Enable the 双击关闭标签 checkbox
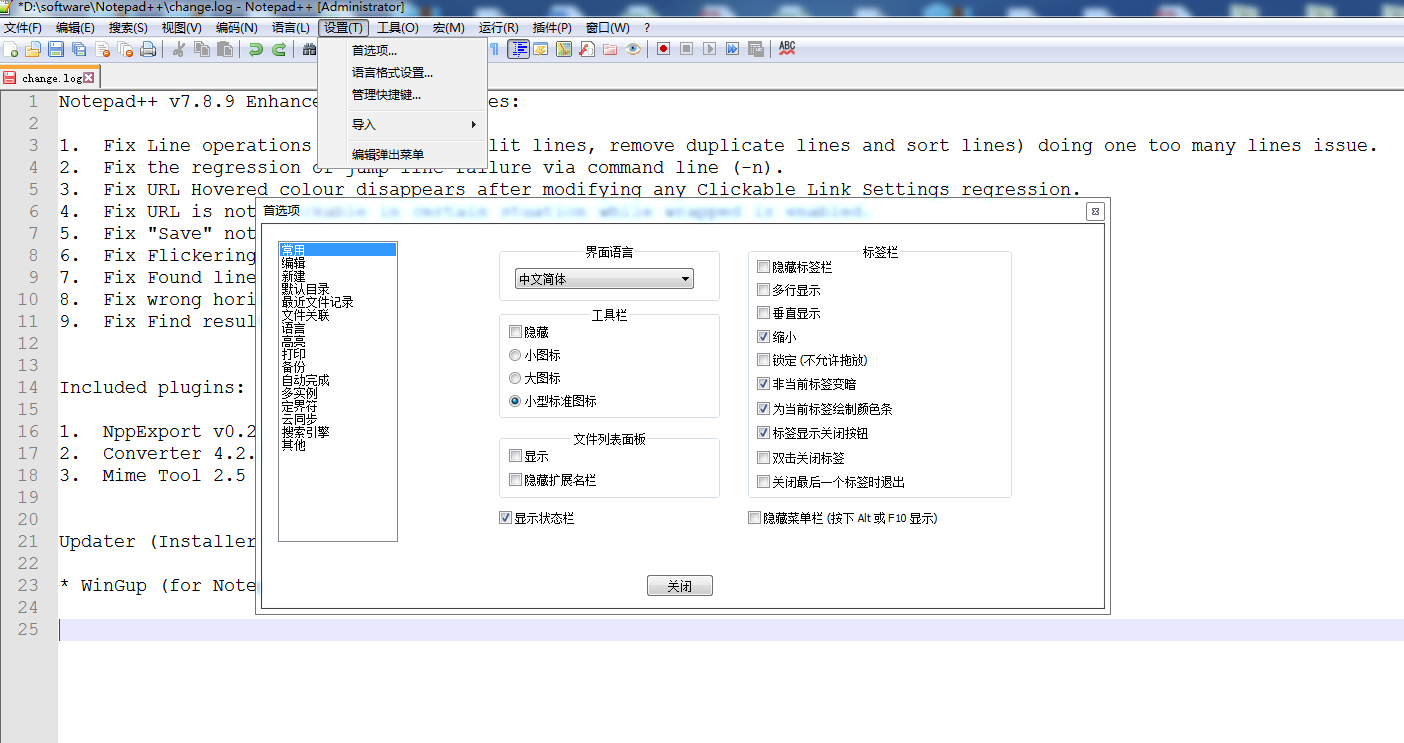Screen dimensions: 1404x743 tap(763, 458)
